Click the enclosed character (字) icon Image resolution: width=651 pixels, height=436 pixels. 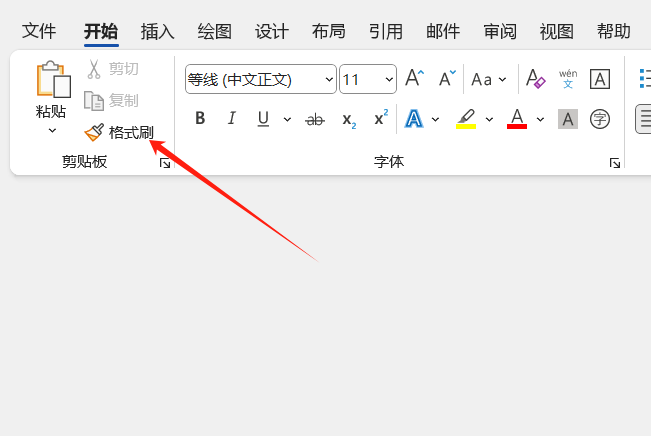point(600,119)
